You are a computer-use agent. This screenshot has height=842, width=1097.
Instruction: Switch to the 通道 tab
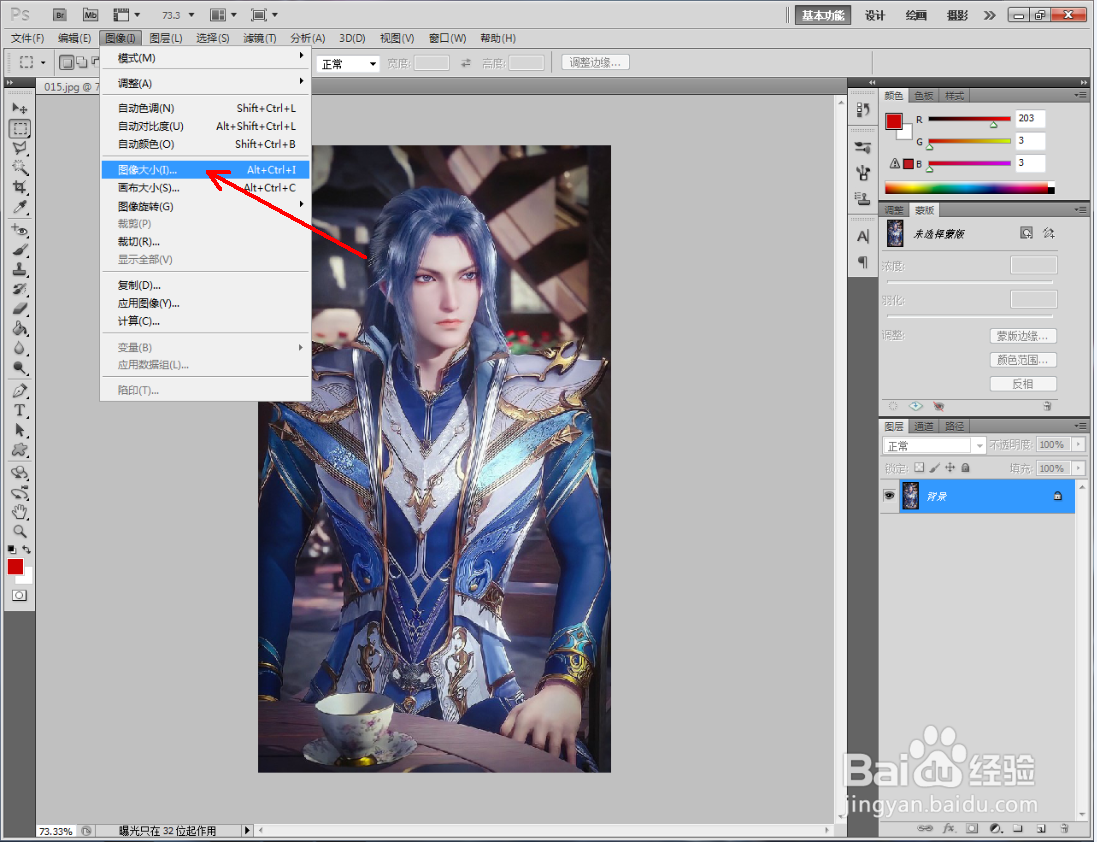tap(923, 426)
